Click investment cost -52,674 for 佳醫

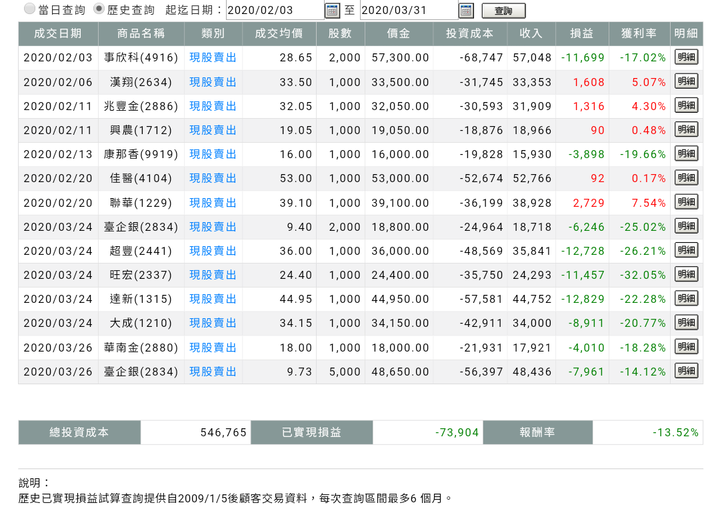pyautogui.click(x=481, y=179)
